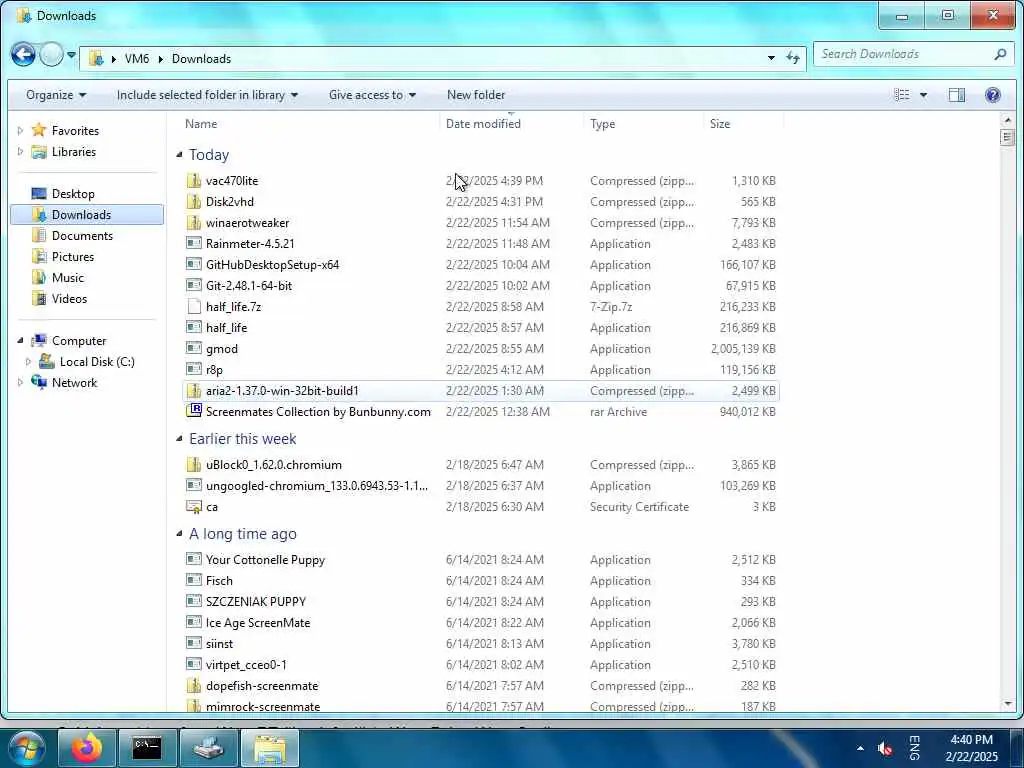Image resolution: width=1024 pixels, height=768 pixels.
Task: Select the half_life application file
Action: tap(226, 328)
